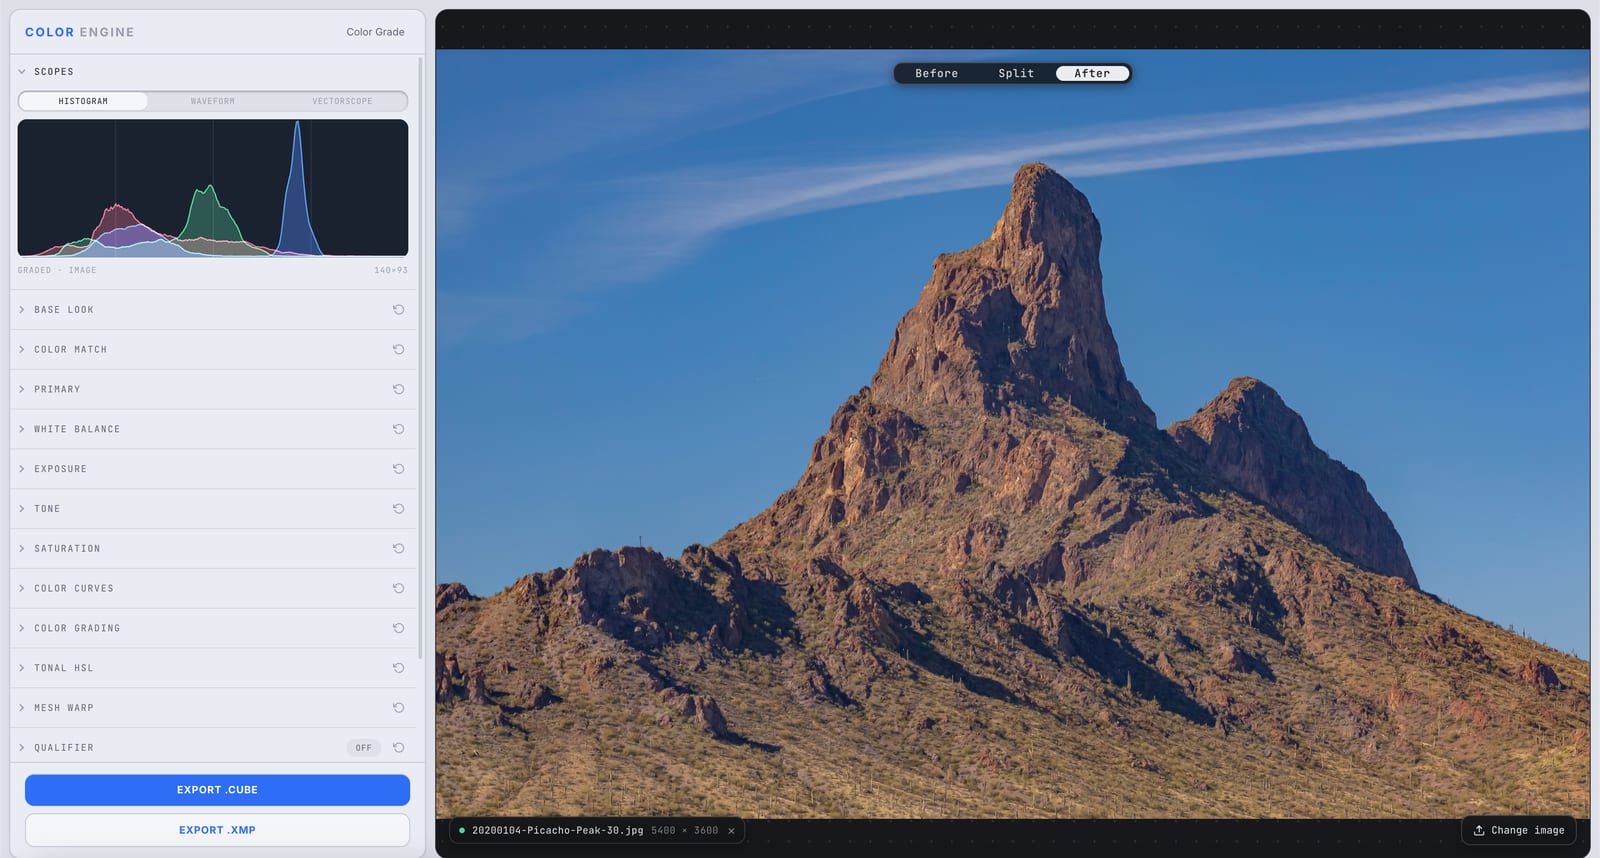1600x858 pixels.
Task: Reset the Tone section
Action: [398, 509]
